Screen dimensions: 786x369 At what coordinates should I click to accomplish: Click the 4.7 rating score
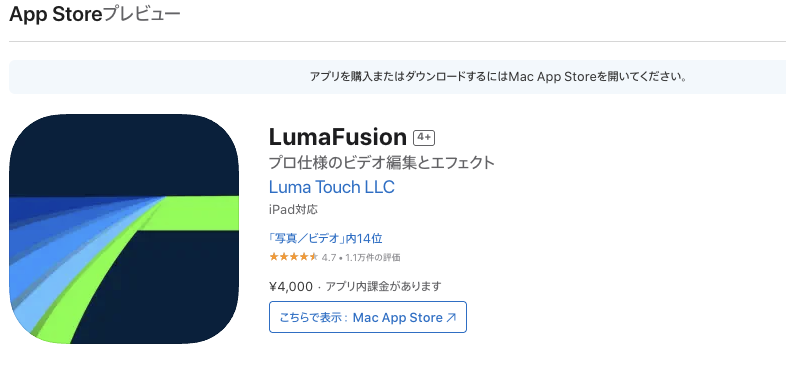pos(328,258)
